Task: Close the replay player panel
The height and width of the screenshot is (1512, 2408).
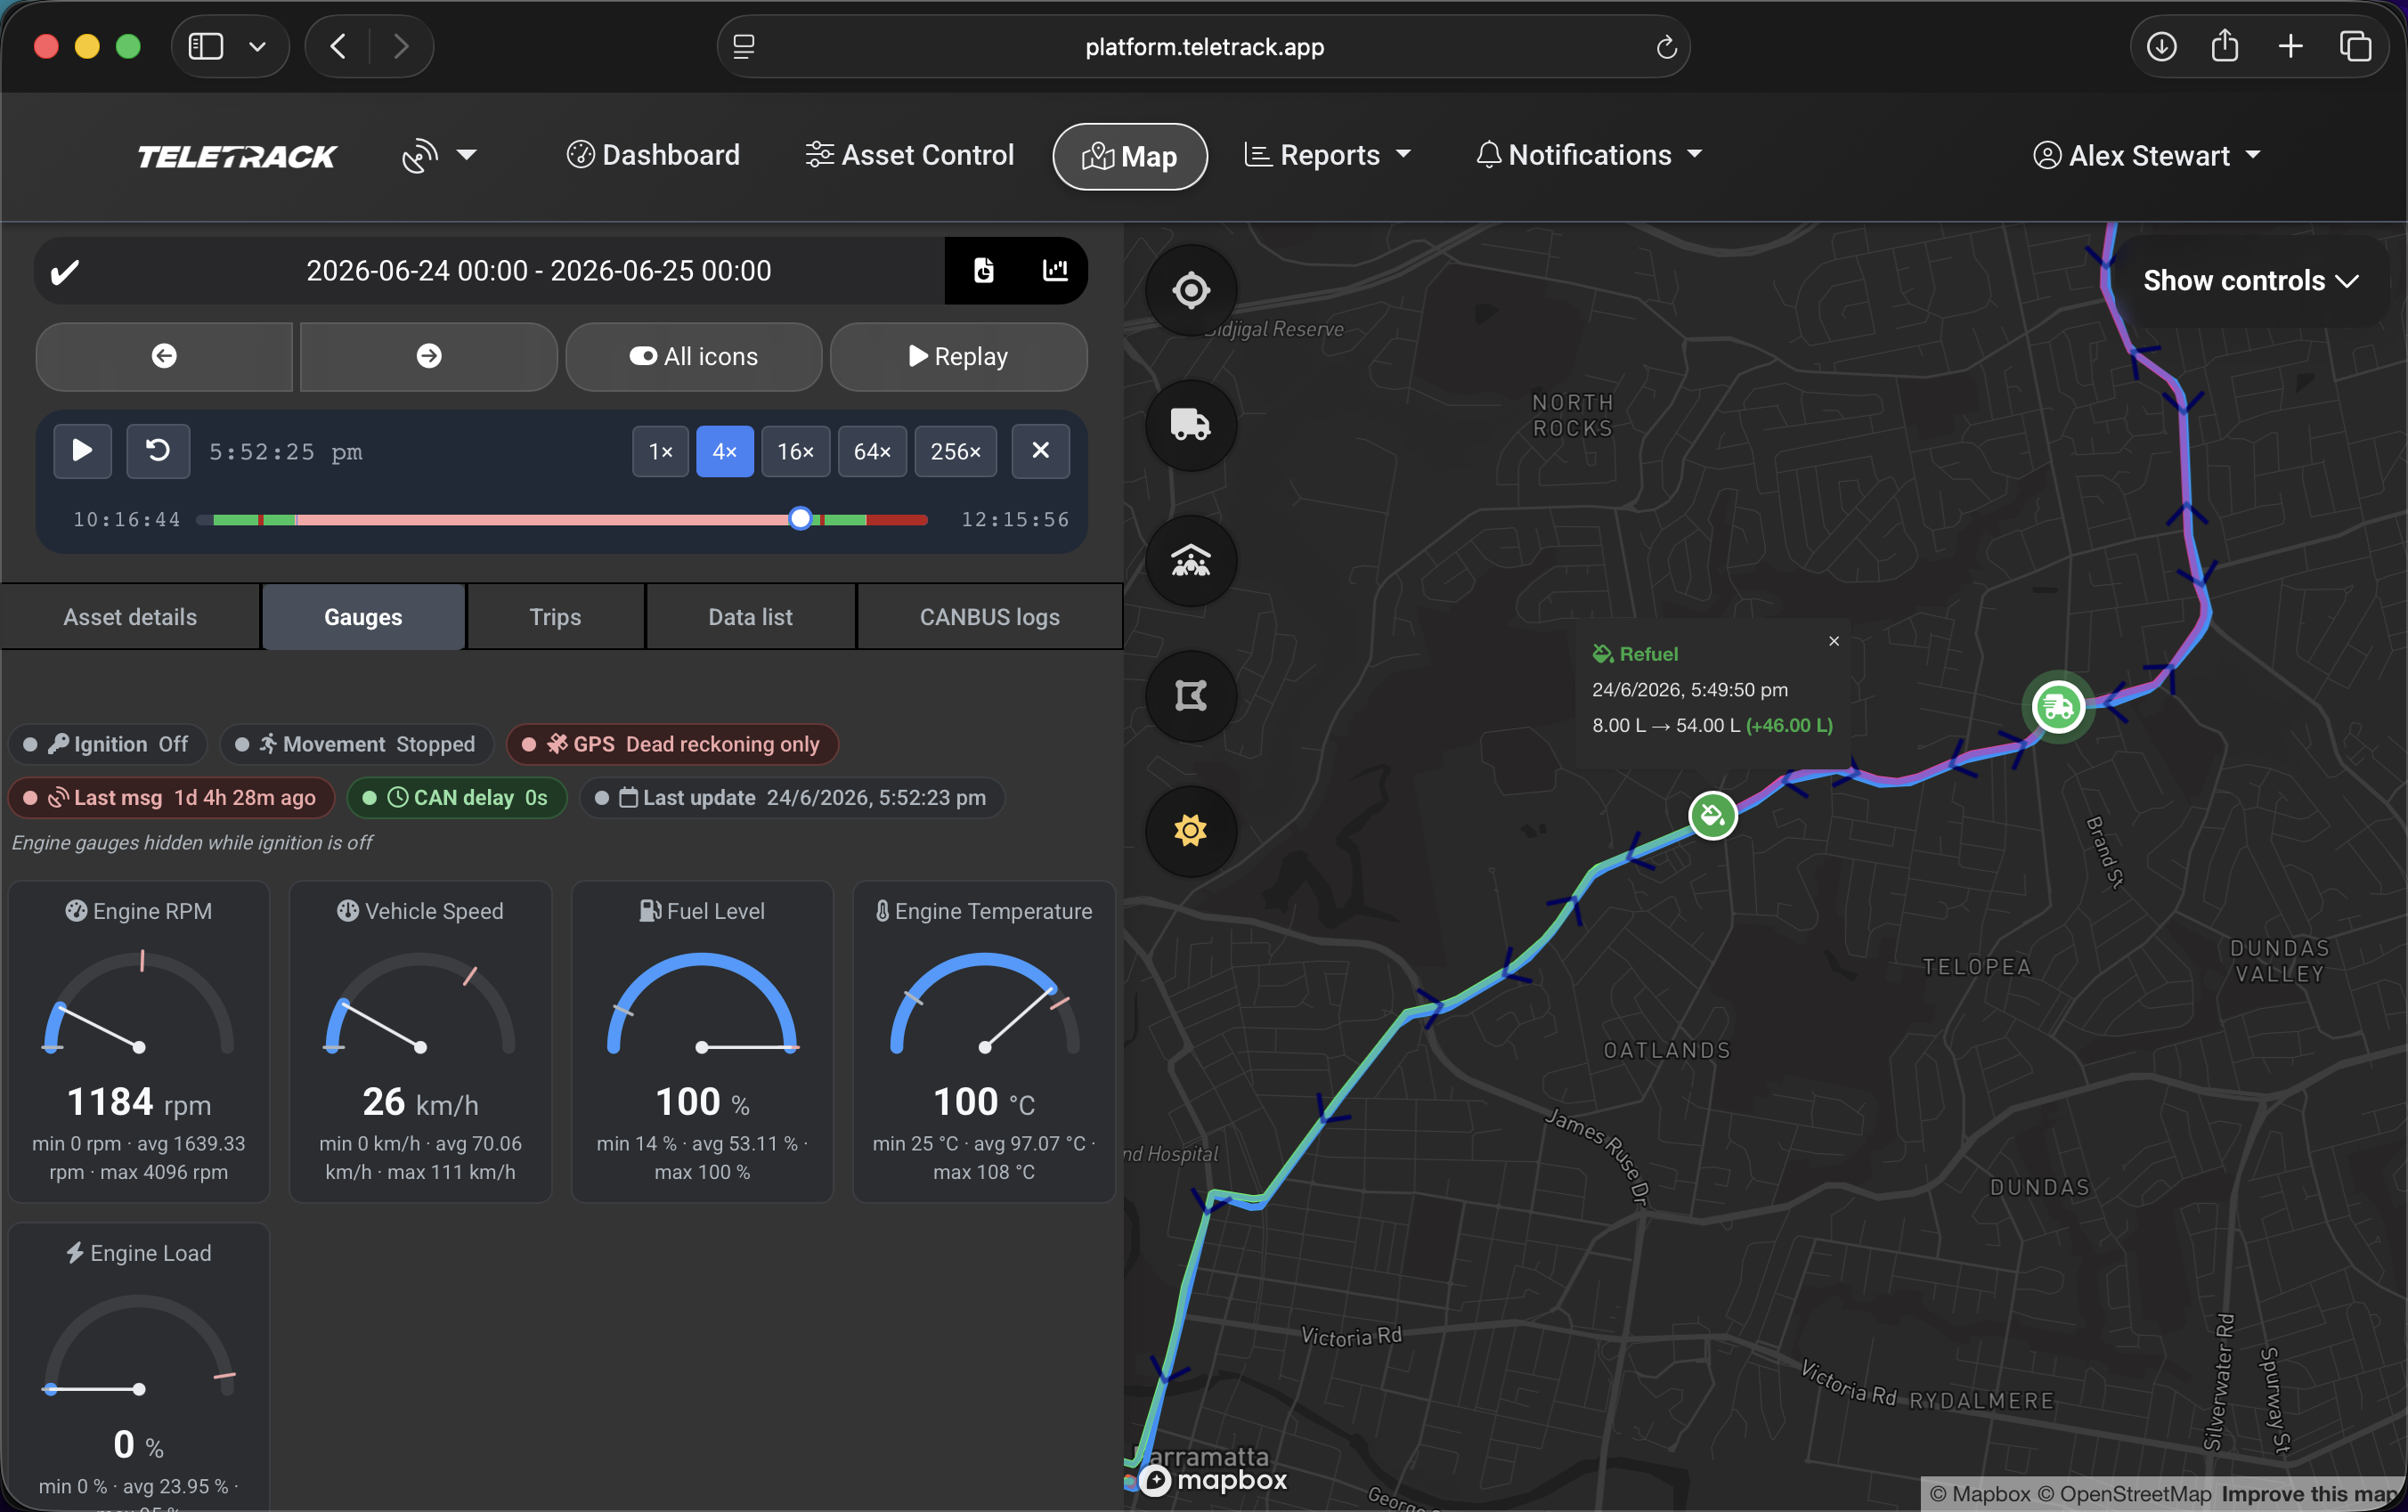Action: [x=1041, y=451]
